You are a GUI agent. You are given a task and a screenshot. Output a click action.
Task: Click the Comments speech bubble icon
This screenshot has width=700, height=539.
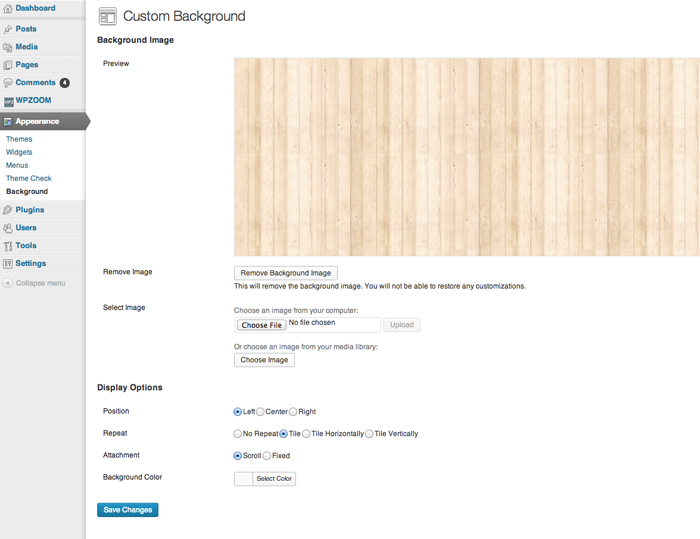8,83
